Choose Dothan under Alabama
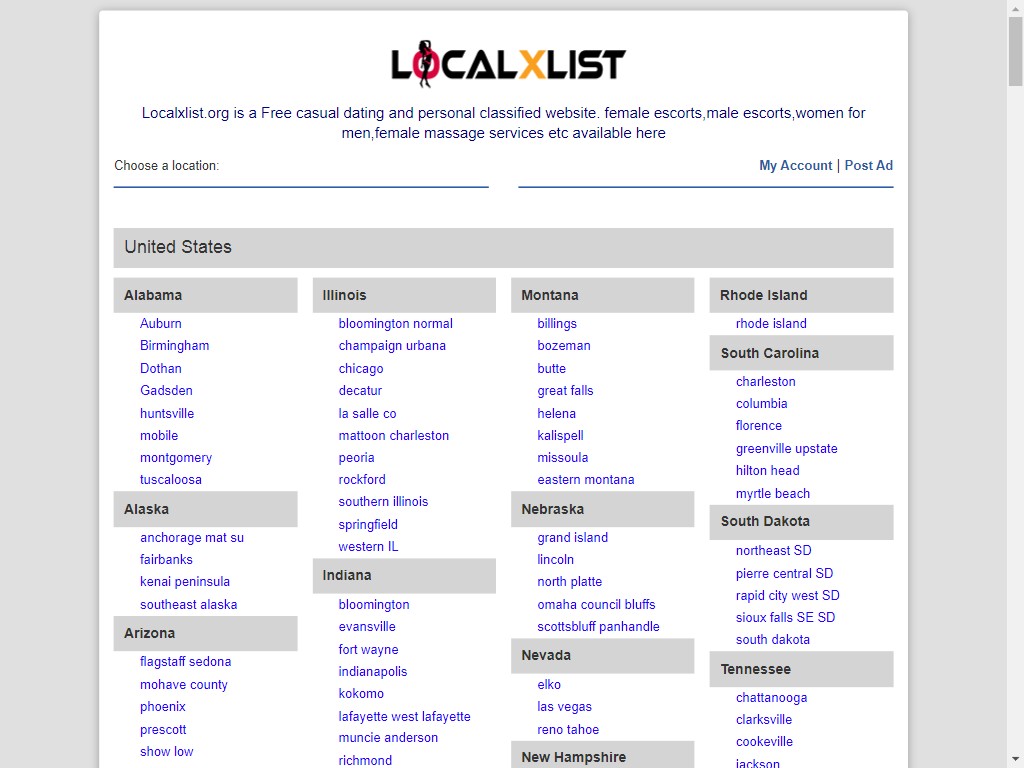 coord(161,368)
